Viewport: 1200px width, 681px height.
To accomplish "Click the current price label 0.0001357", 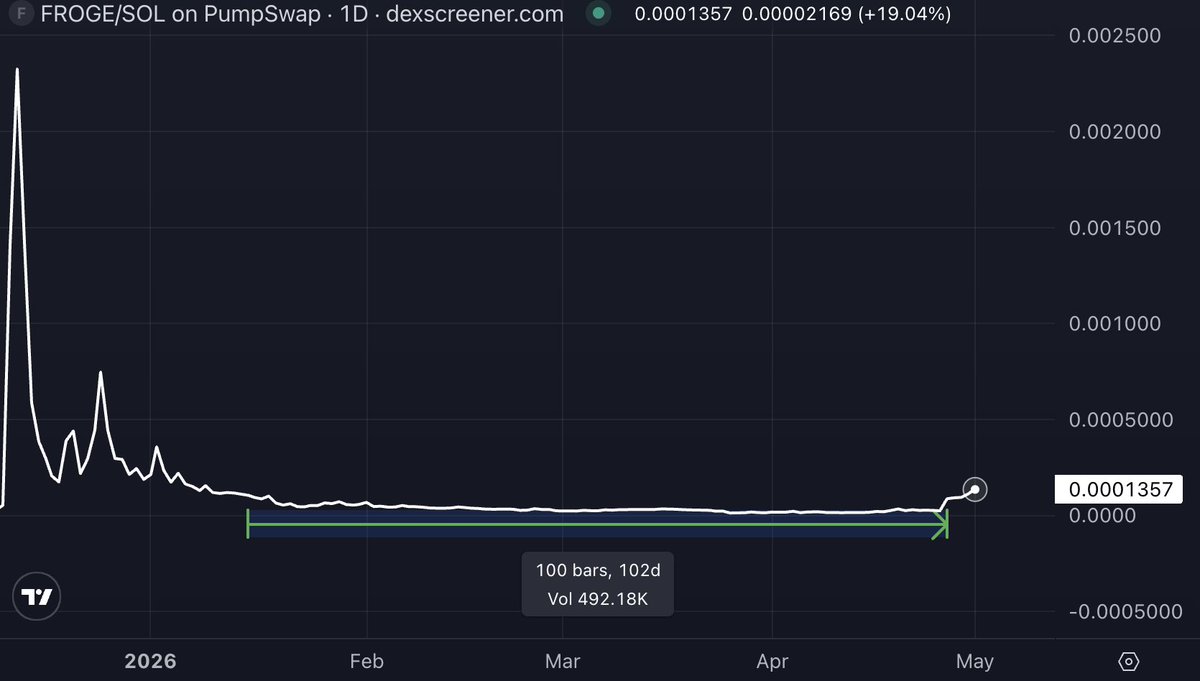I will (1120, 490).
